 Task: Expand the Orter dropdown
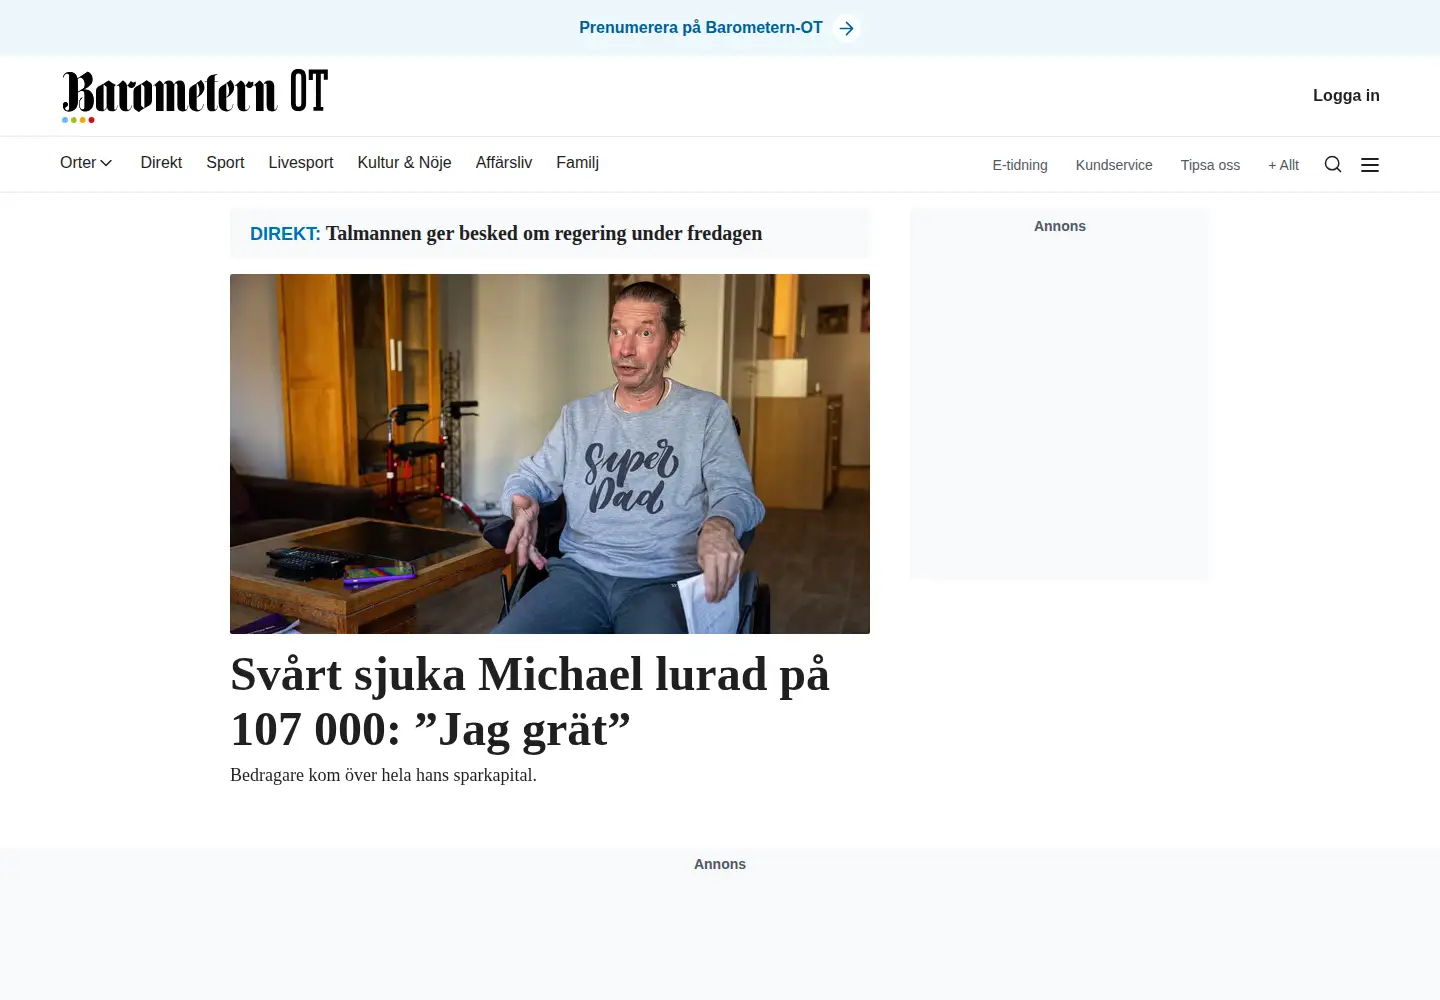[x=86, y=163]
